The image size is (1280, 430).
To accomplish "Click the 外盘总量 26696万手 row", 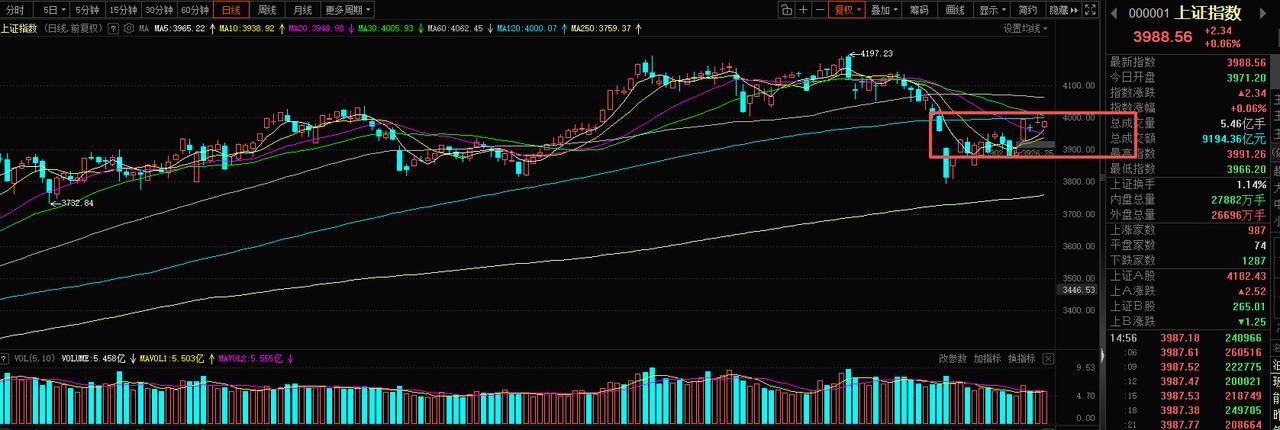I will point(1187,214).
